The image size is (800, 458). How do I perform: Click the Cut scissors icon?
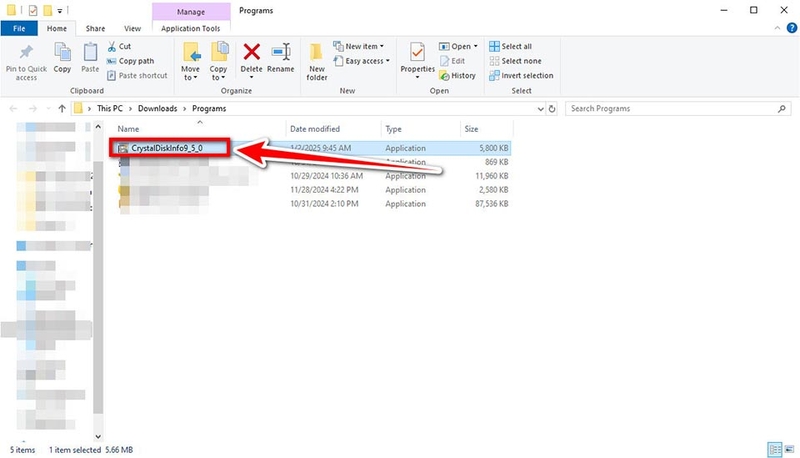coord(112,46)
